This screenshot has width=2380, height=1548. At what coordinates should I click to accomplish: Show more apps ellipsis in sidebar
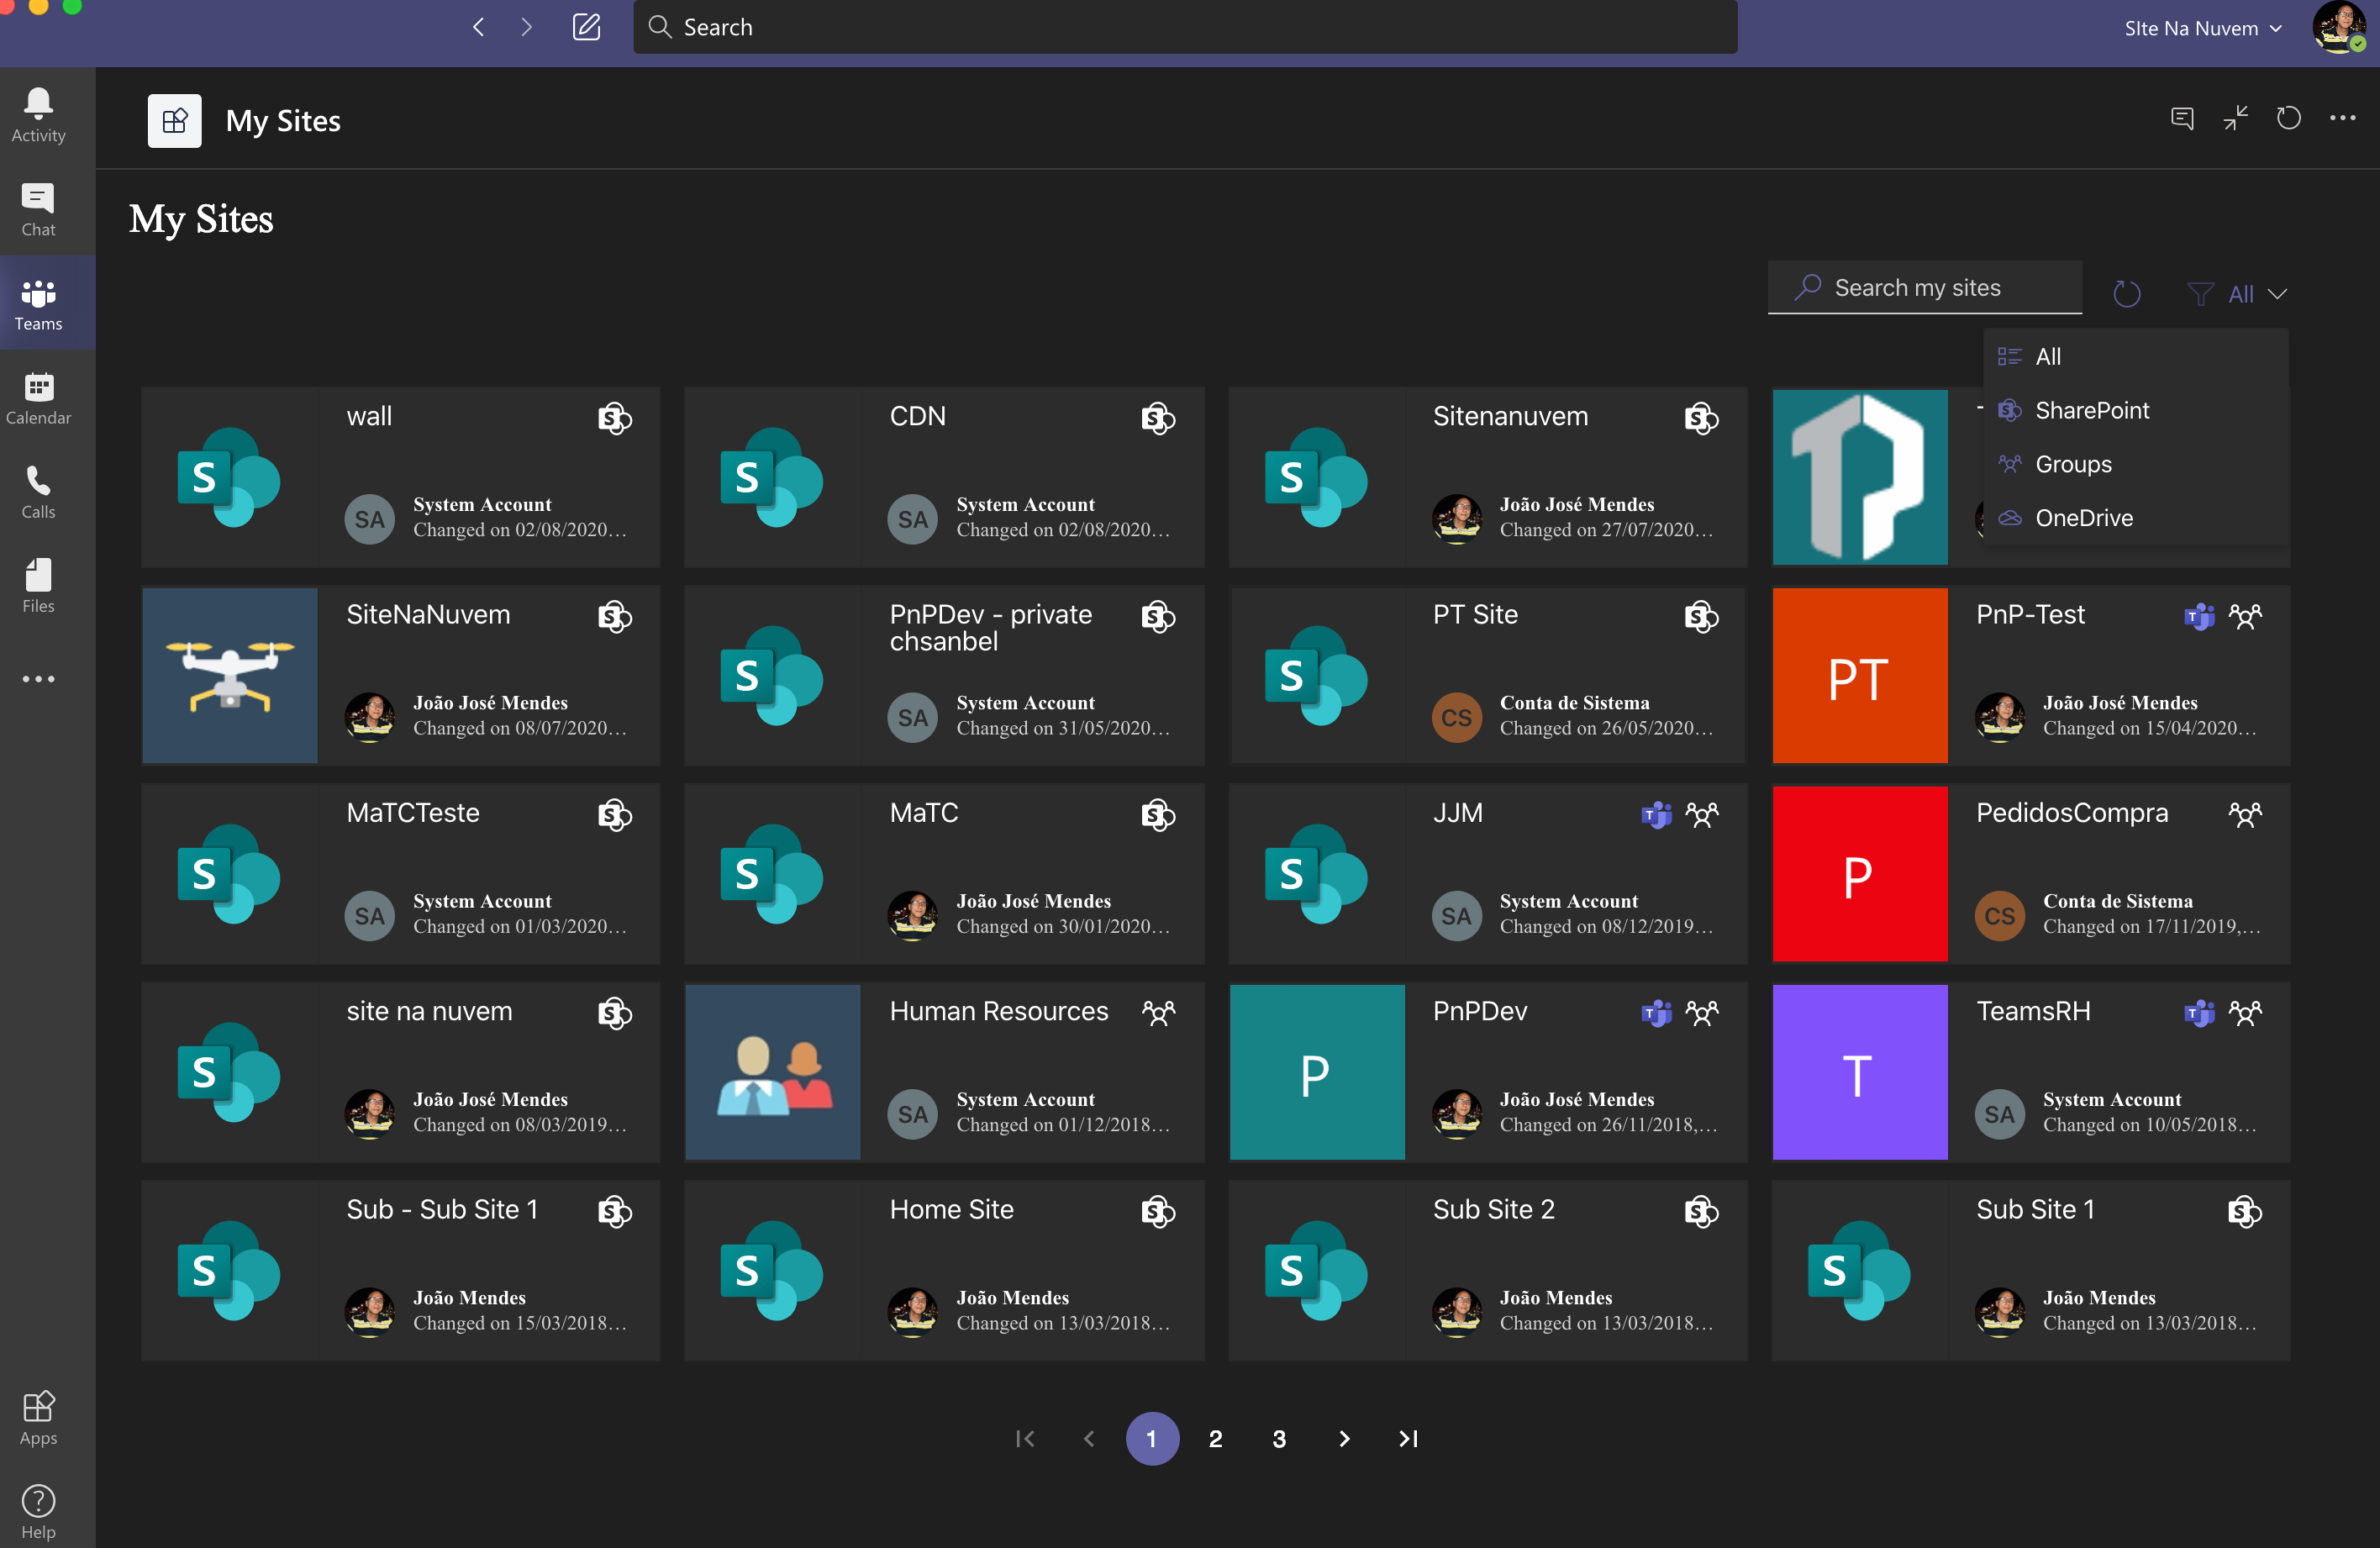click(38, 679)
